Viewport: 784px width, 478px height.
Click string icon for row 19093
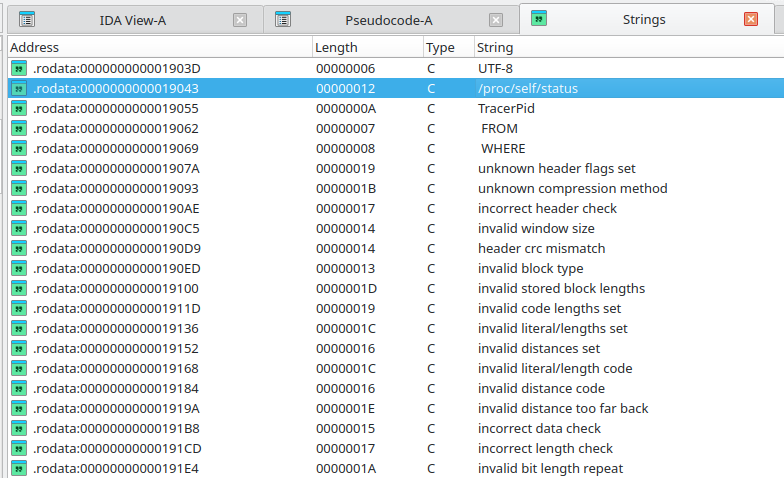pyautogui.click(x=19, y=188)
